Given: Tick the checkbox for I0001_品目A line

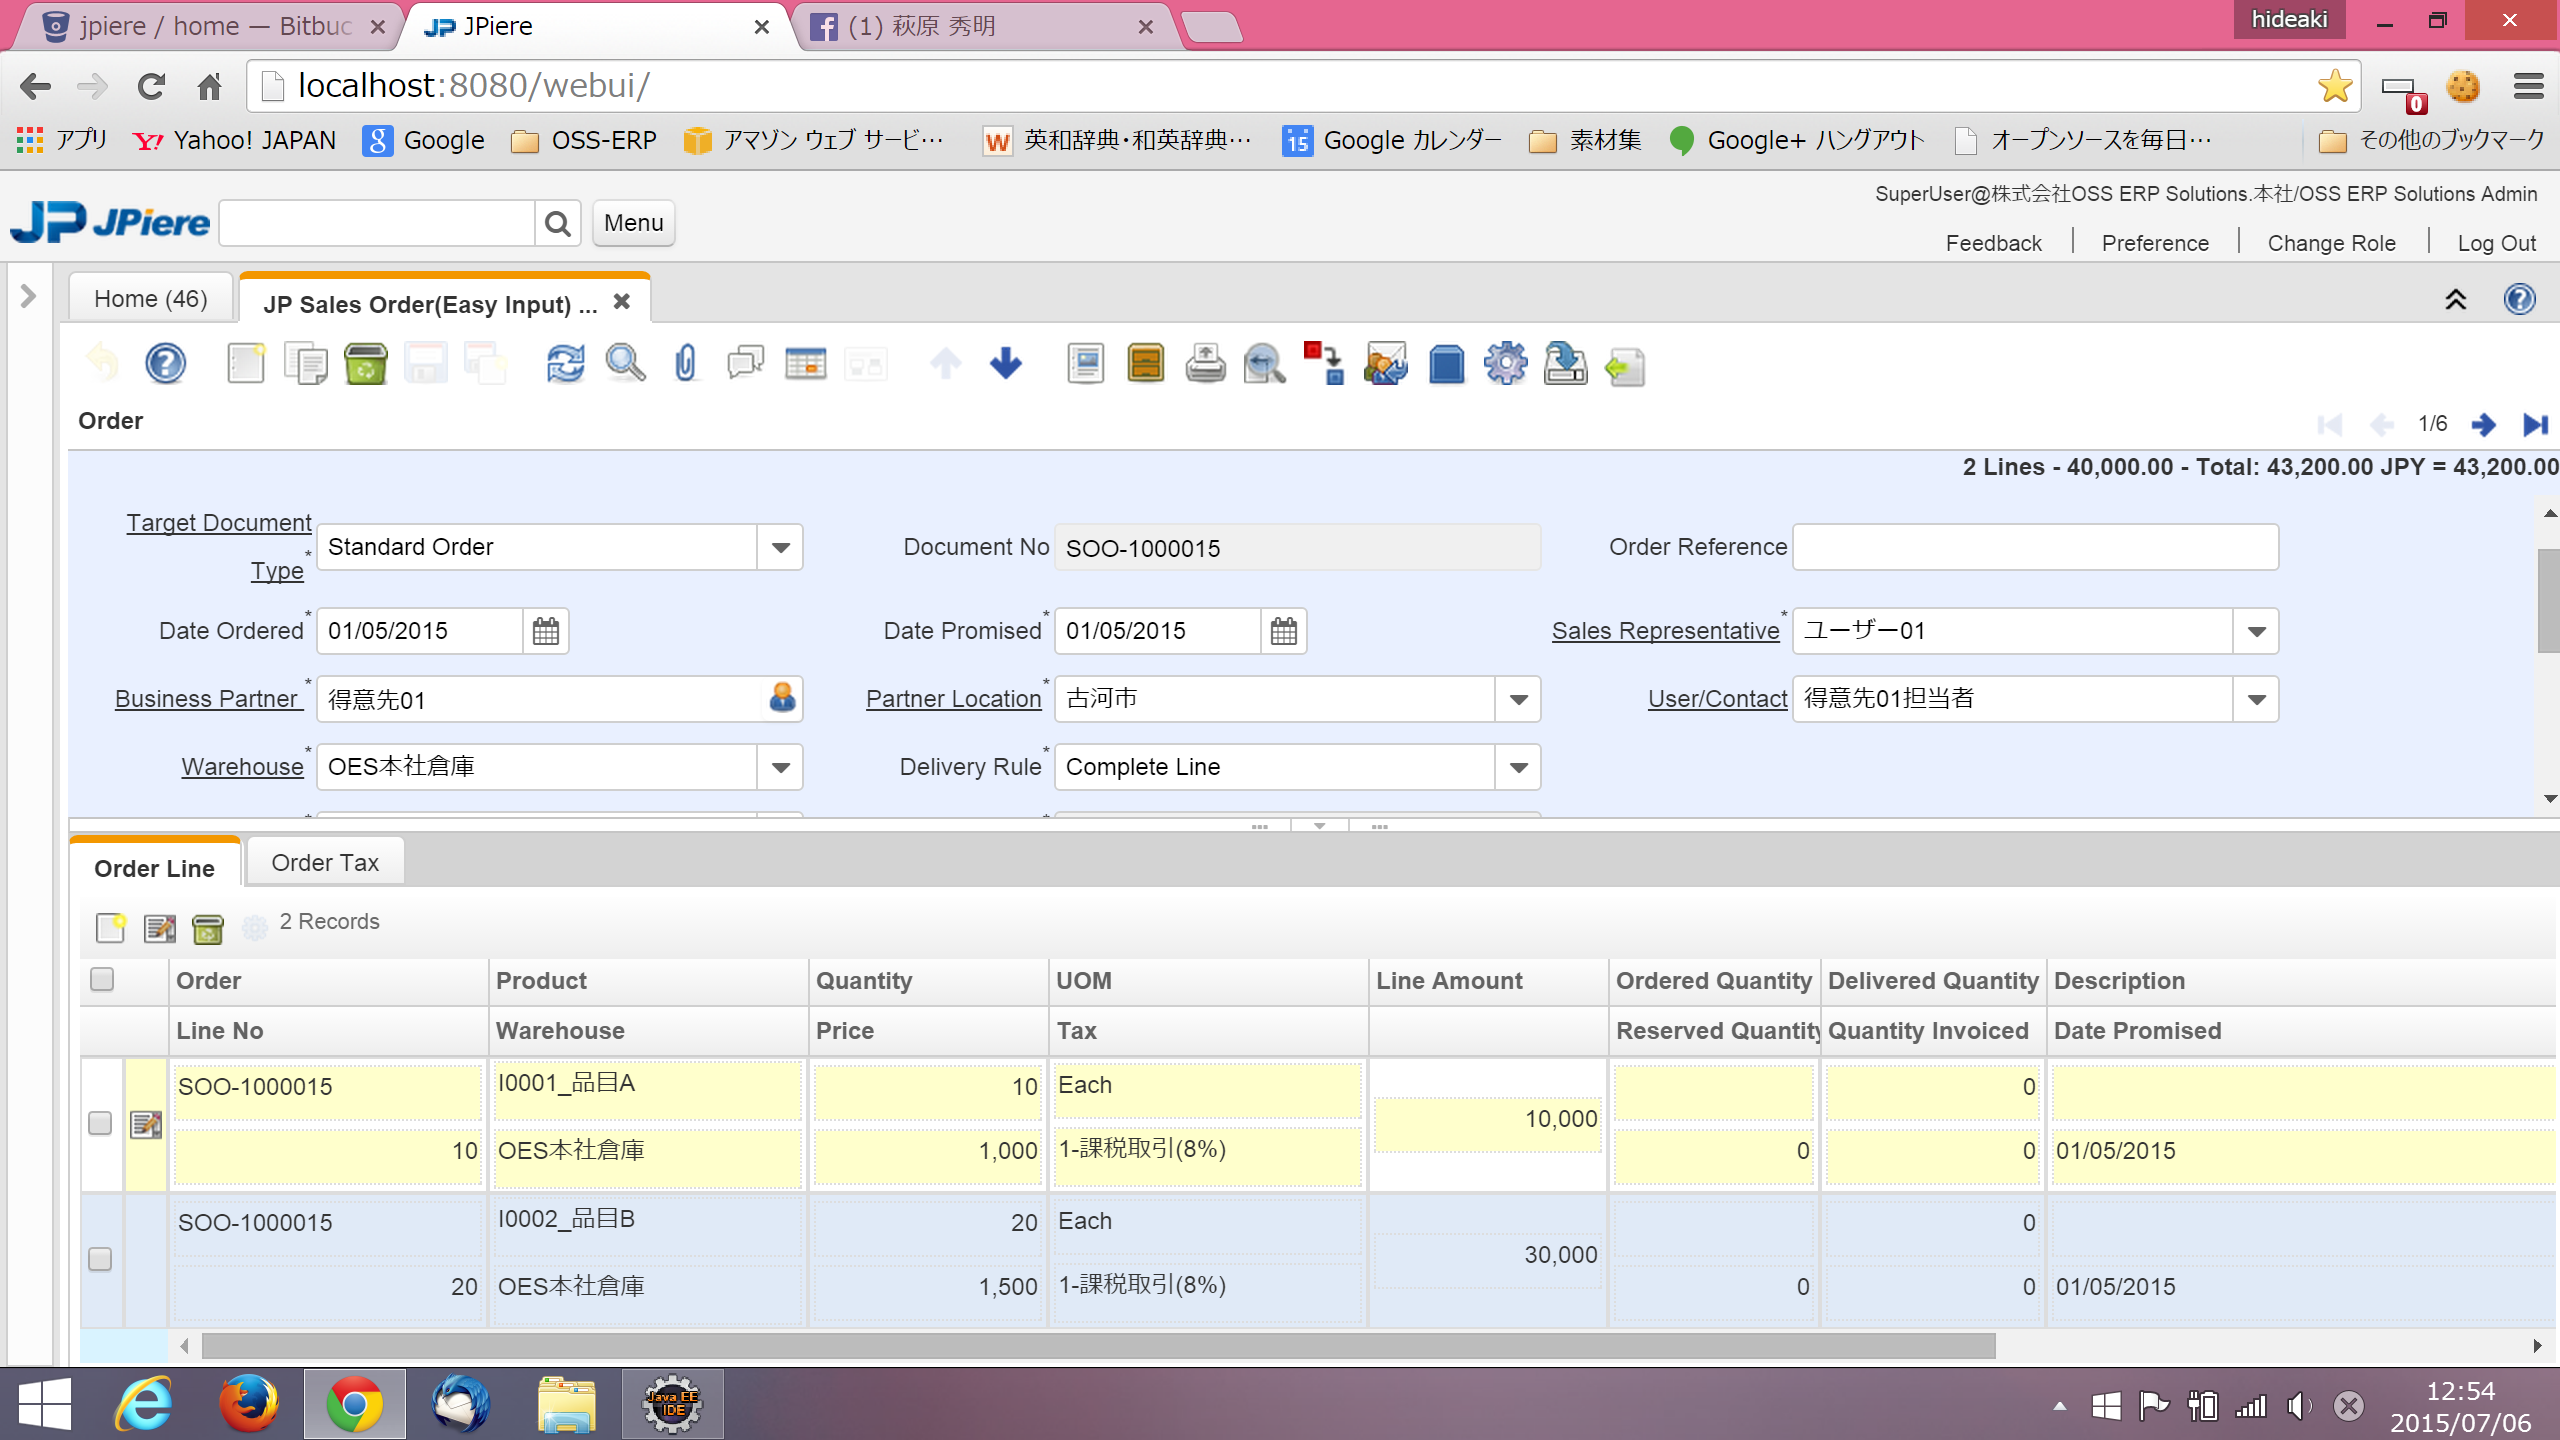Looking at the screenshot, I should 100,1123.
